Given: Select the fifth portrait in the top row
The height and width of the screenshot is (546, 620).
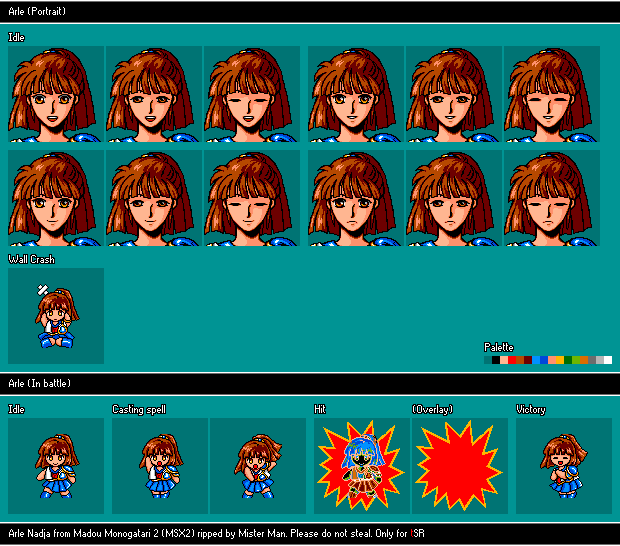Looking at the screenshot, I should click(x=454, y=94).
